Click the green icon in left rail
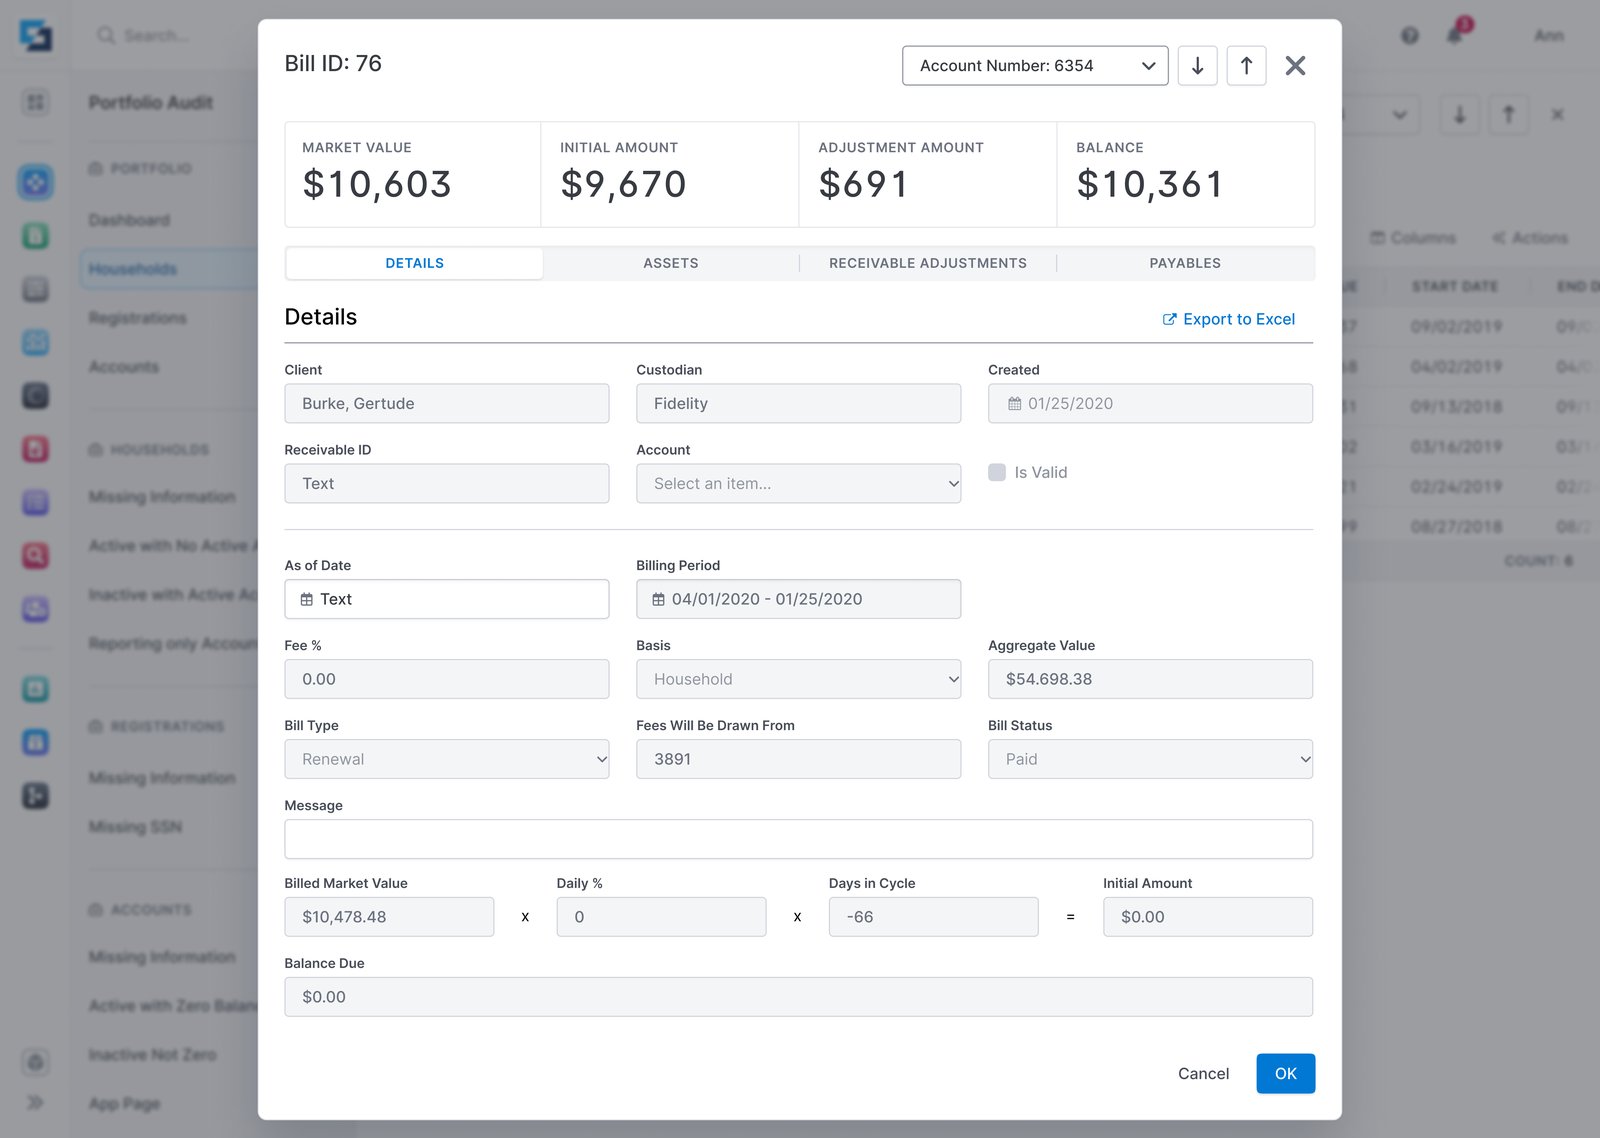 click(35, 236)
